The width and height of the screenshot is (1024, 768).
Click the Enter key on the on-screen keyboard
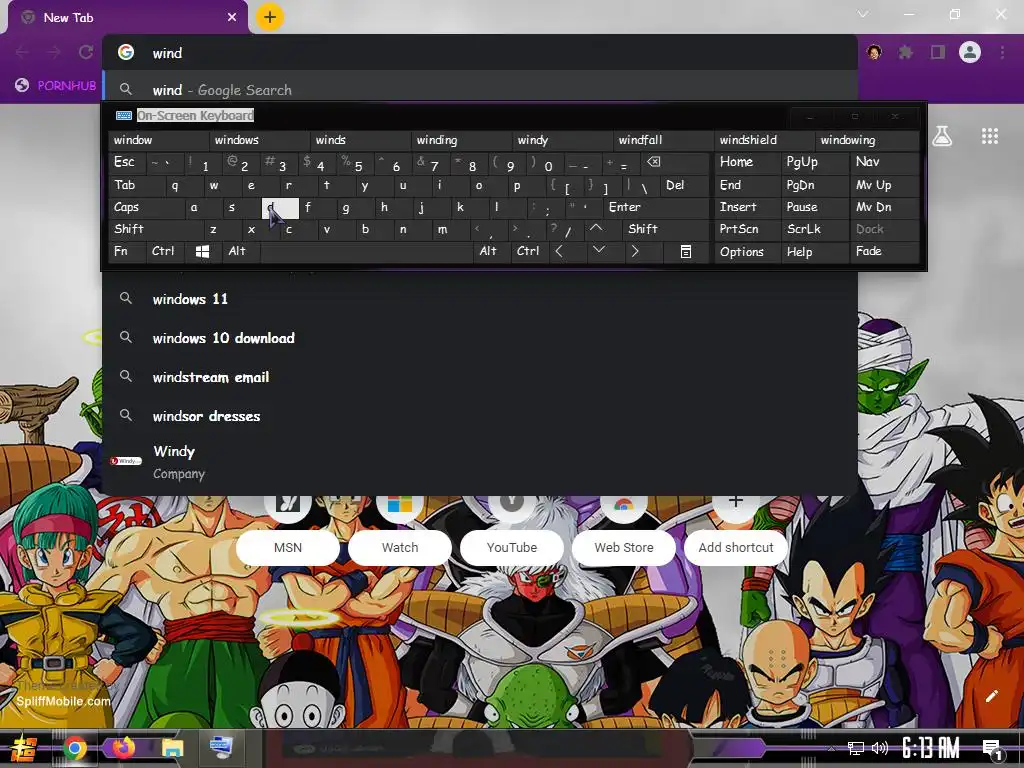656,207
